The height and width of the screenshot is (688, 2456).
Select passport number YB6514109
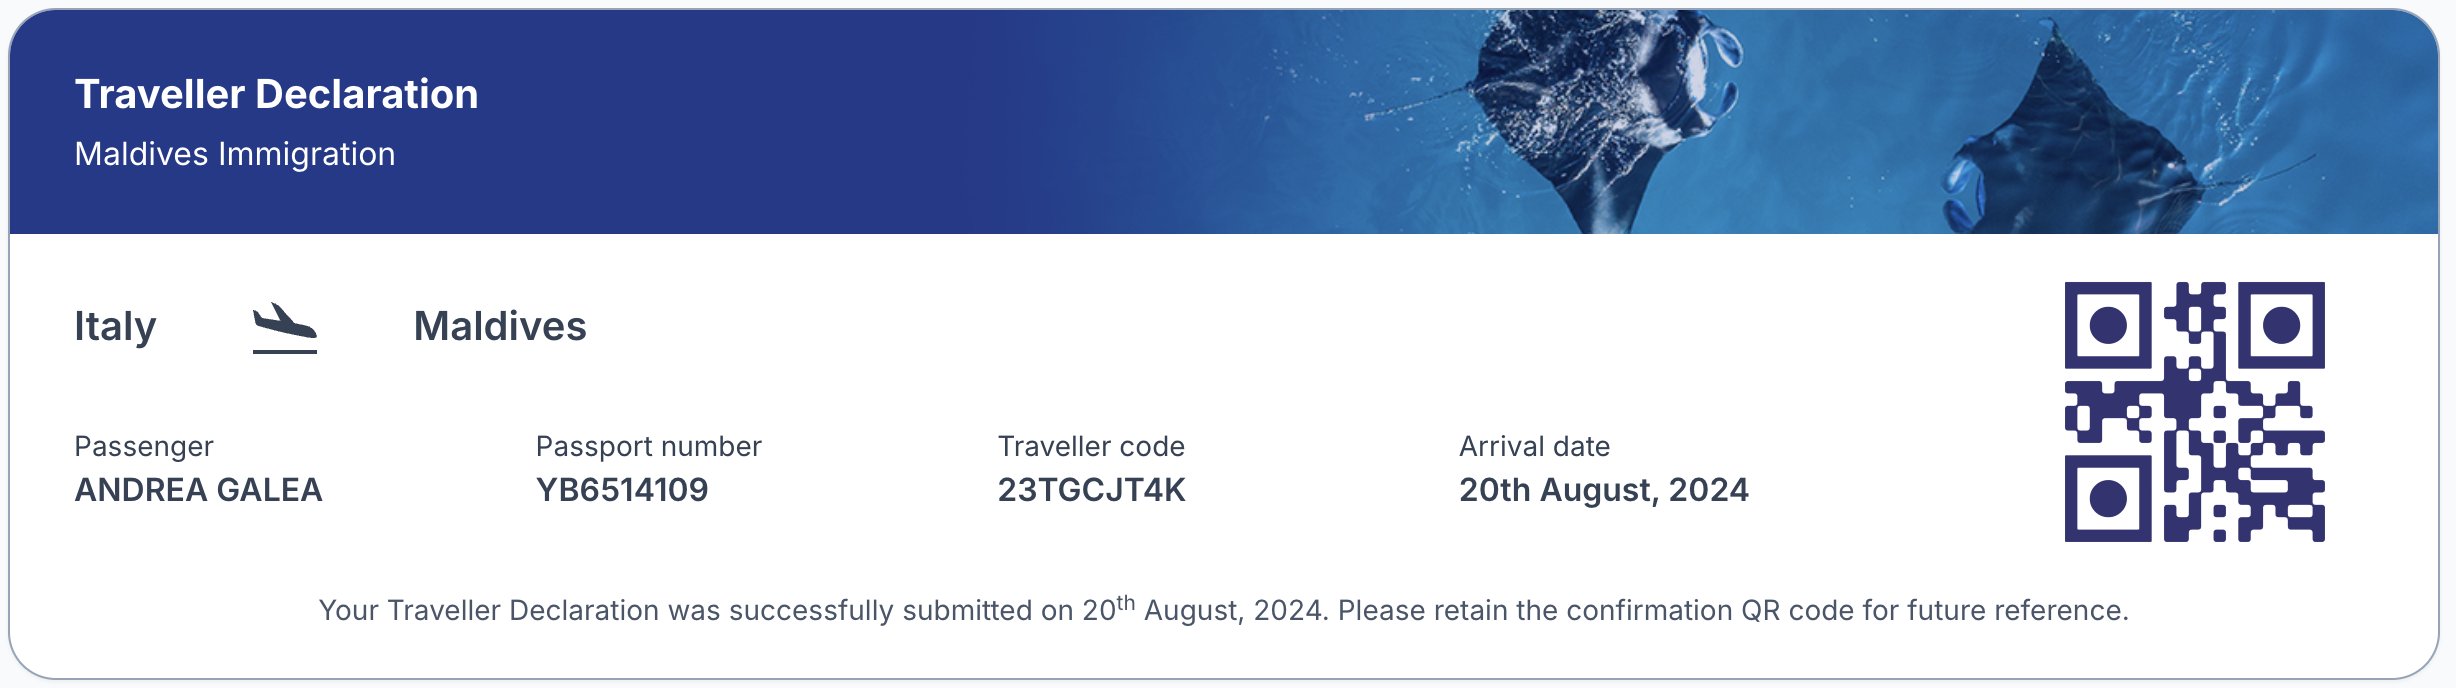[x=622, y=490]
